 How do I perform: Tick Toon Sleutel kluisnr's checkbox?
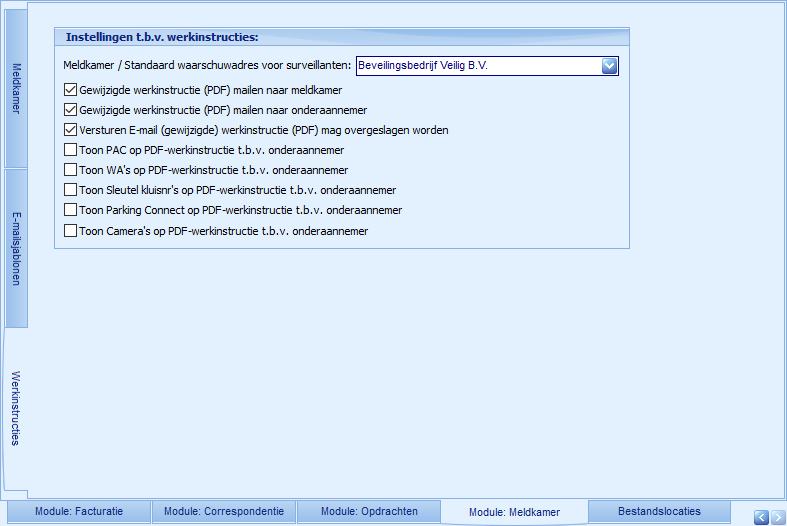tap(70, 190)
